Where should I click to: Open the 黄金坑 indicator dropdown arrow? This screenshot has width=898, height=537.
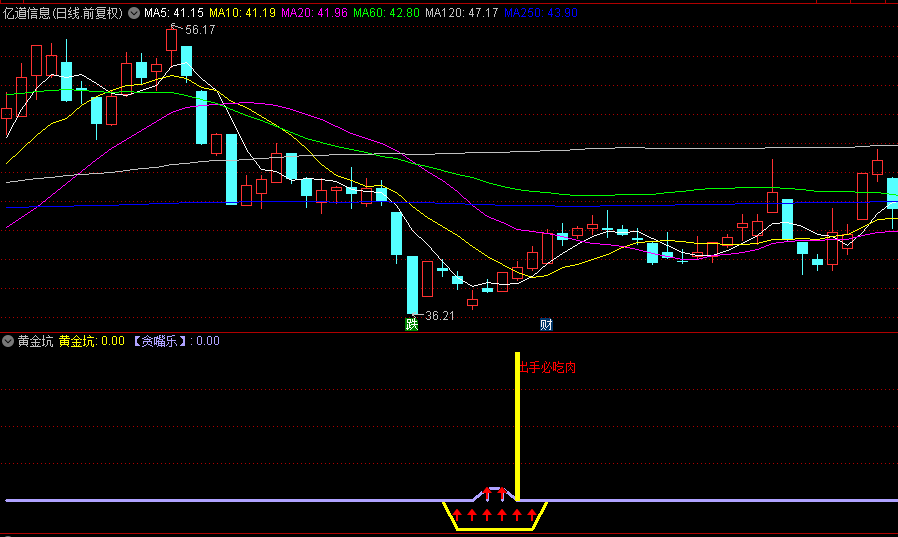[7, 341]
